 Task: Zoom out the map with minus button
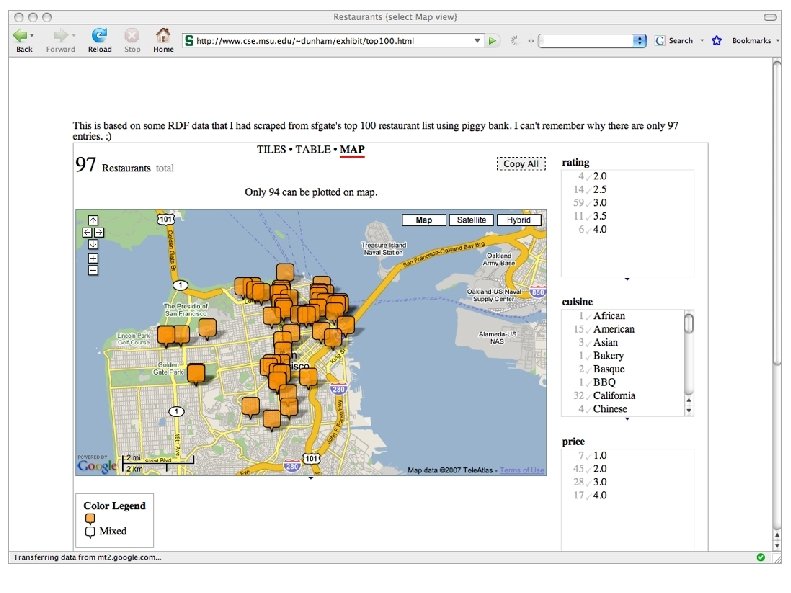(92, 269)
